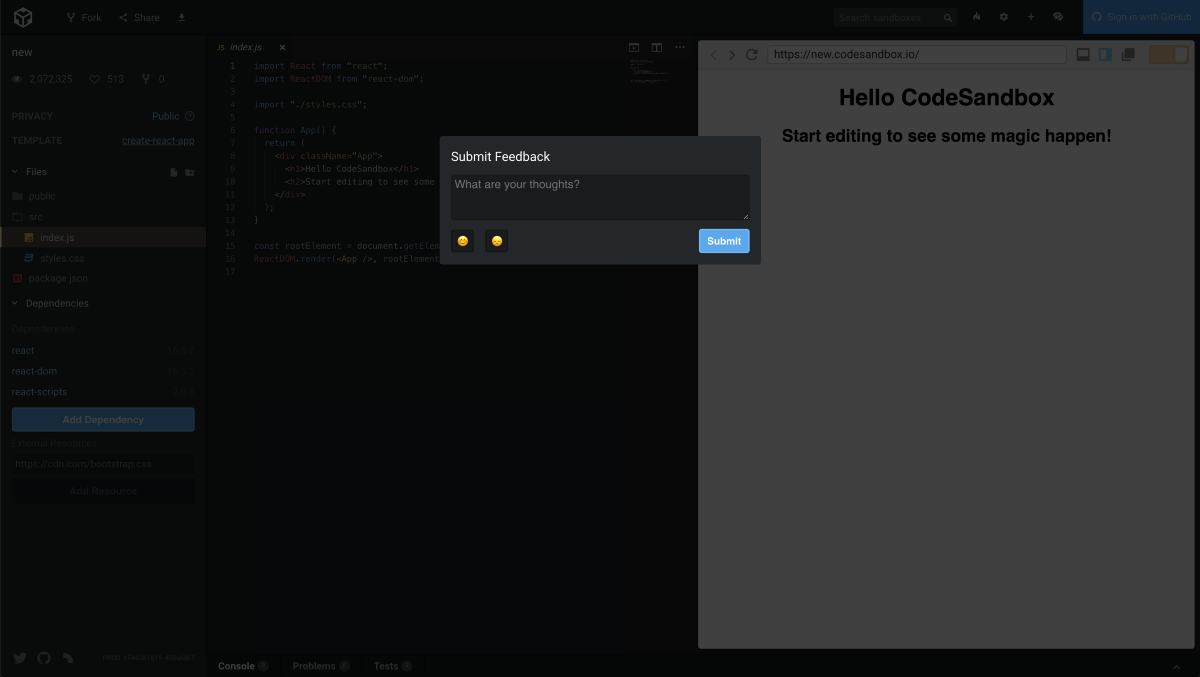Click the search magnifier icon
1200x677 pixels.
948,18
